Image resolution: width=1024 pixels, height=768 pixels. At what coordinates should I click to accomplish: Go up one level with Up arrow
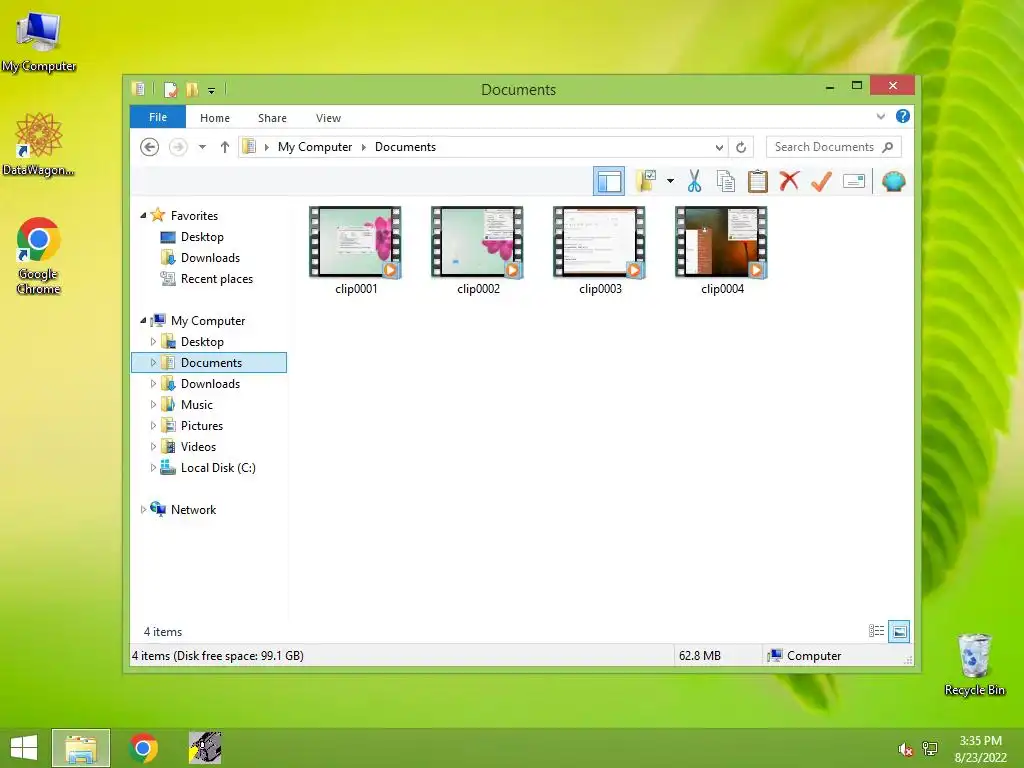(x=225, y=147)
